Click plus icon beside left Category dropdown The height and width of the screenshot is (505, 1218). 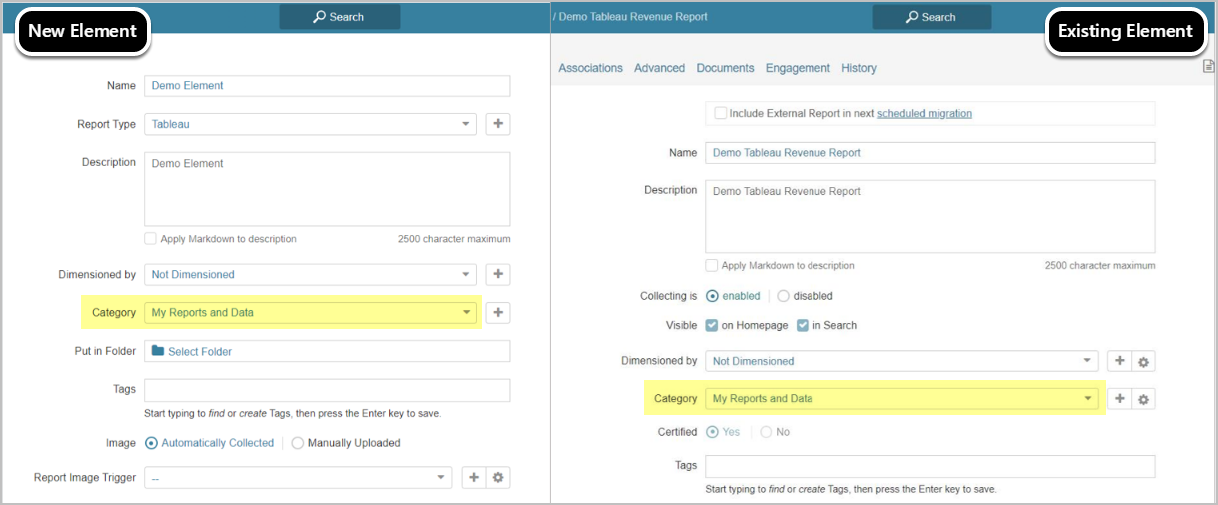(x=498, y=313)
